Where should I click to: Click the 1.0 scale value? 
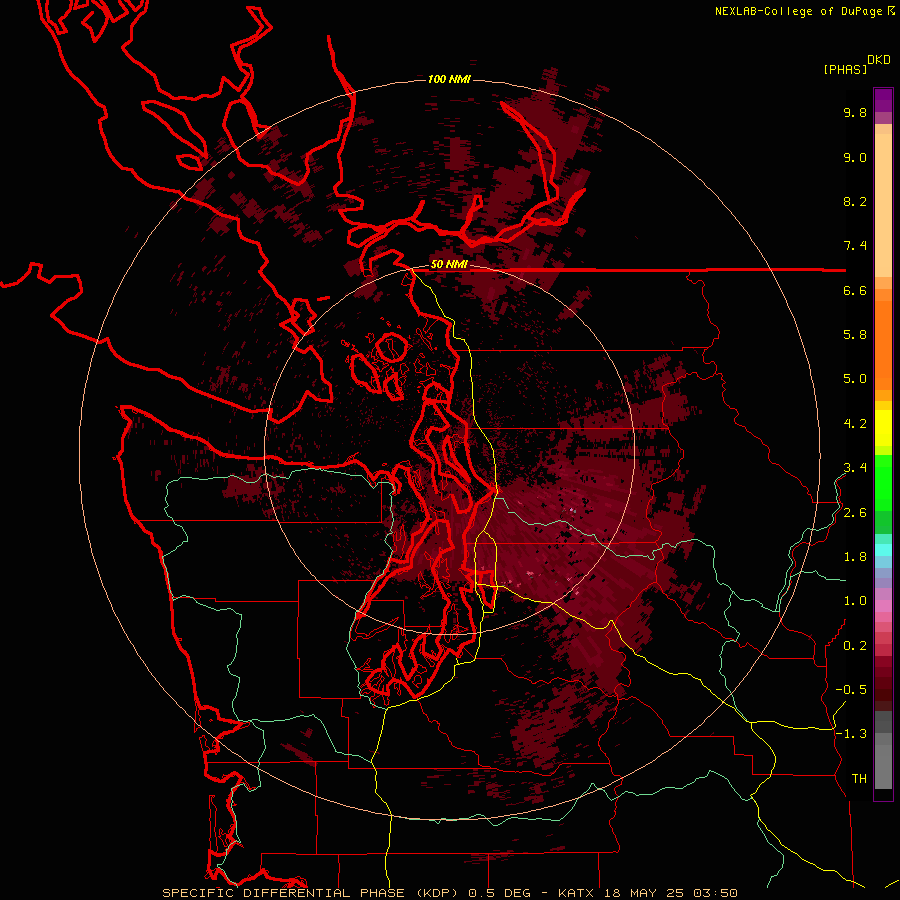click(x=855, y=601)
